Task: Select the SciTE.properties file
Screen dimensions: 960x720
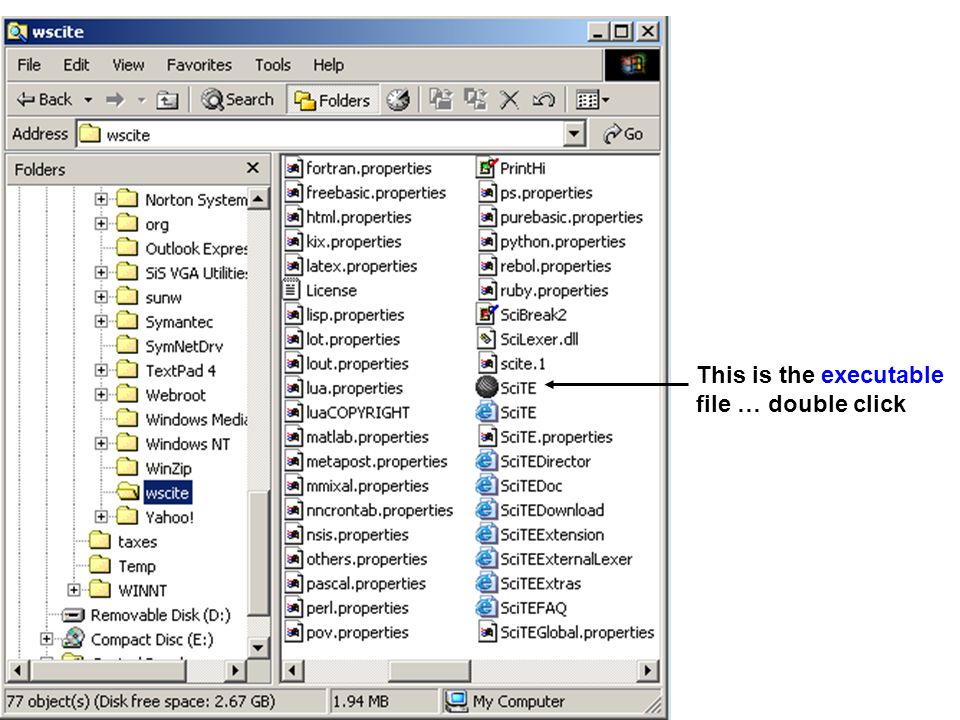Action: pos(546,437)
